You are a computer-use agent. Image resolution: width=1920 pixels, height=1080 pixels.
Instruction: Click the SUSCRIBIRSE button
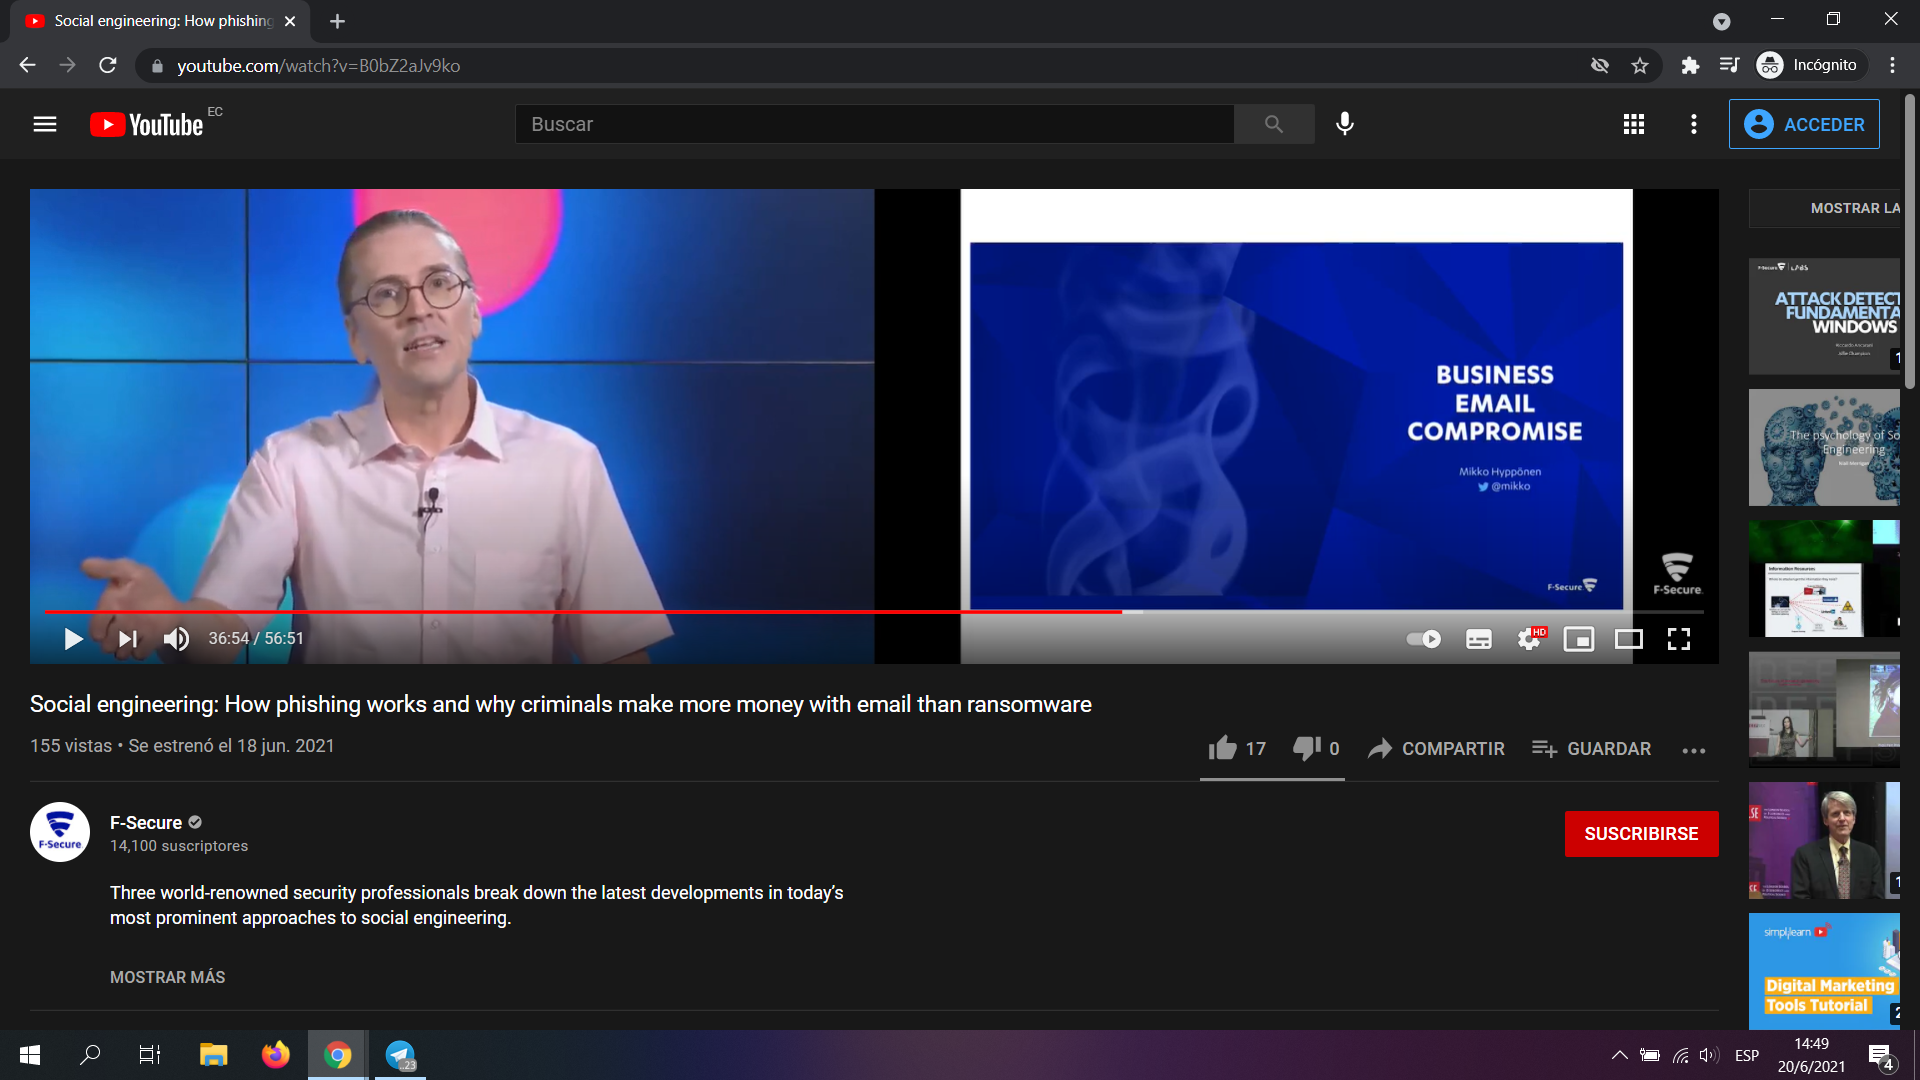pos(1640,834)
